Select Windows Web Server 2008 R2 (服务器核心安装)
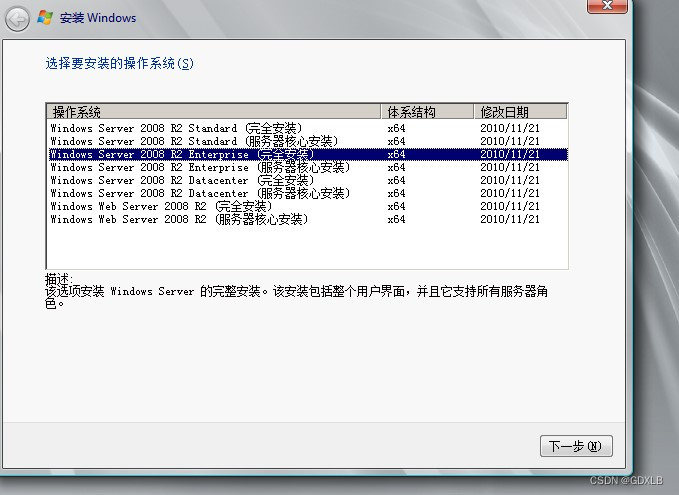Screen dimensions: 679x495 307,219
